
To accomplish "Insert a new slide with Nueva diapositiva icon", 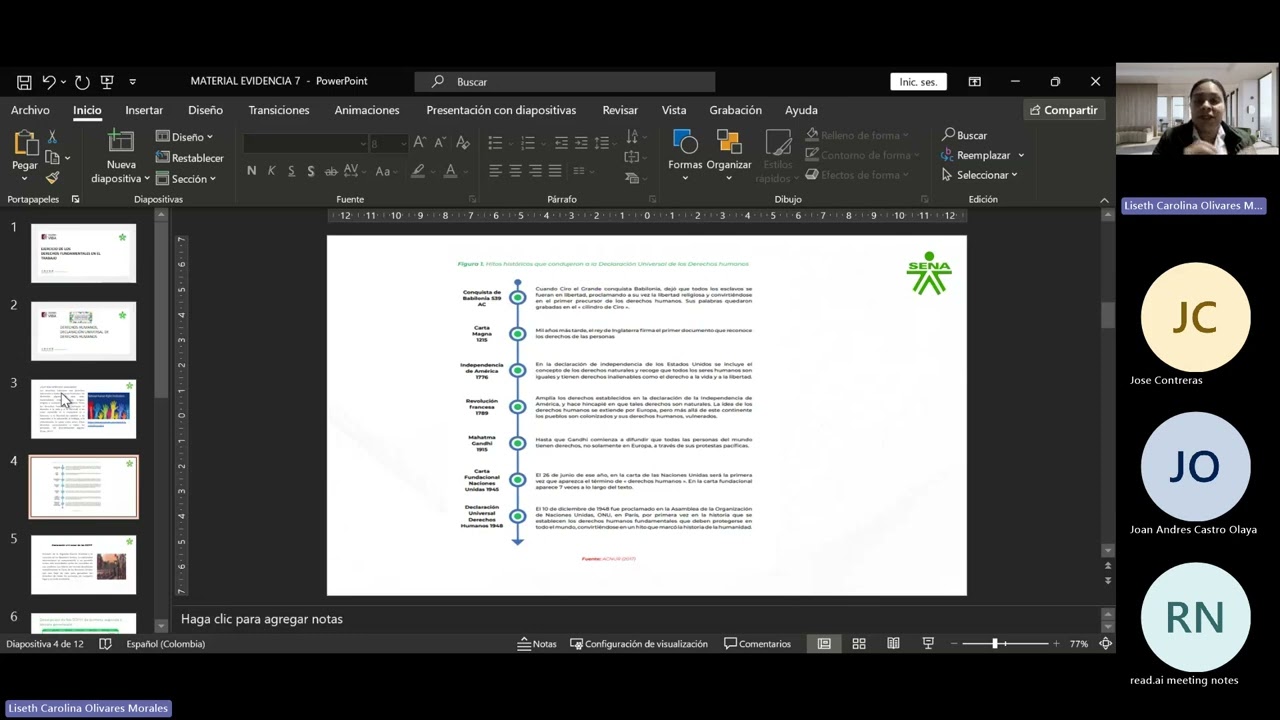I will (121, 142).
